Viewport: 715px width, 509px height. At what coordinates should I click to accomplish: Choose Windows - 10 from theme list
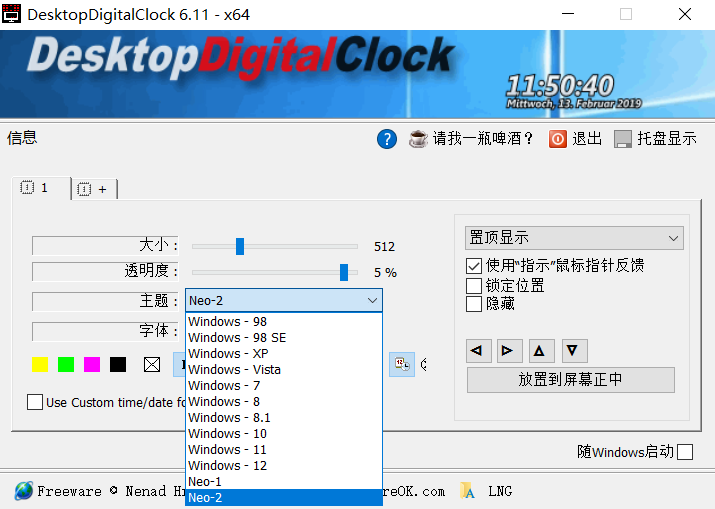pos(284,433)
